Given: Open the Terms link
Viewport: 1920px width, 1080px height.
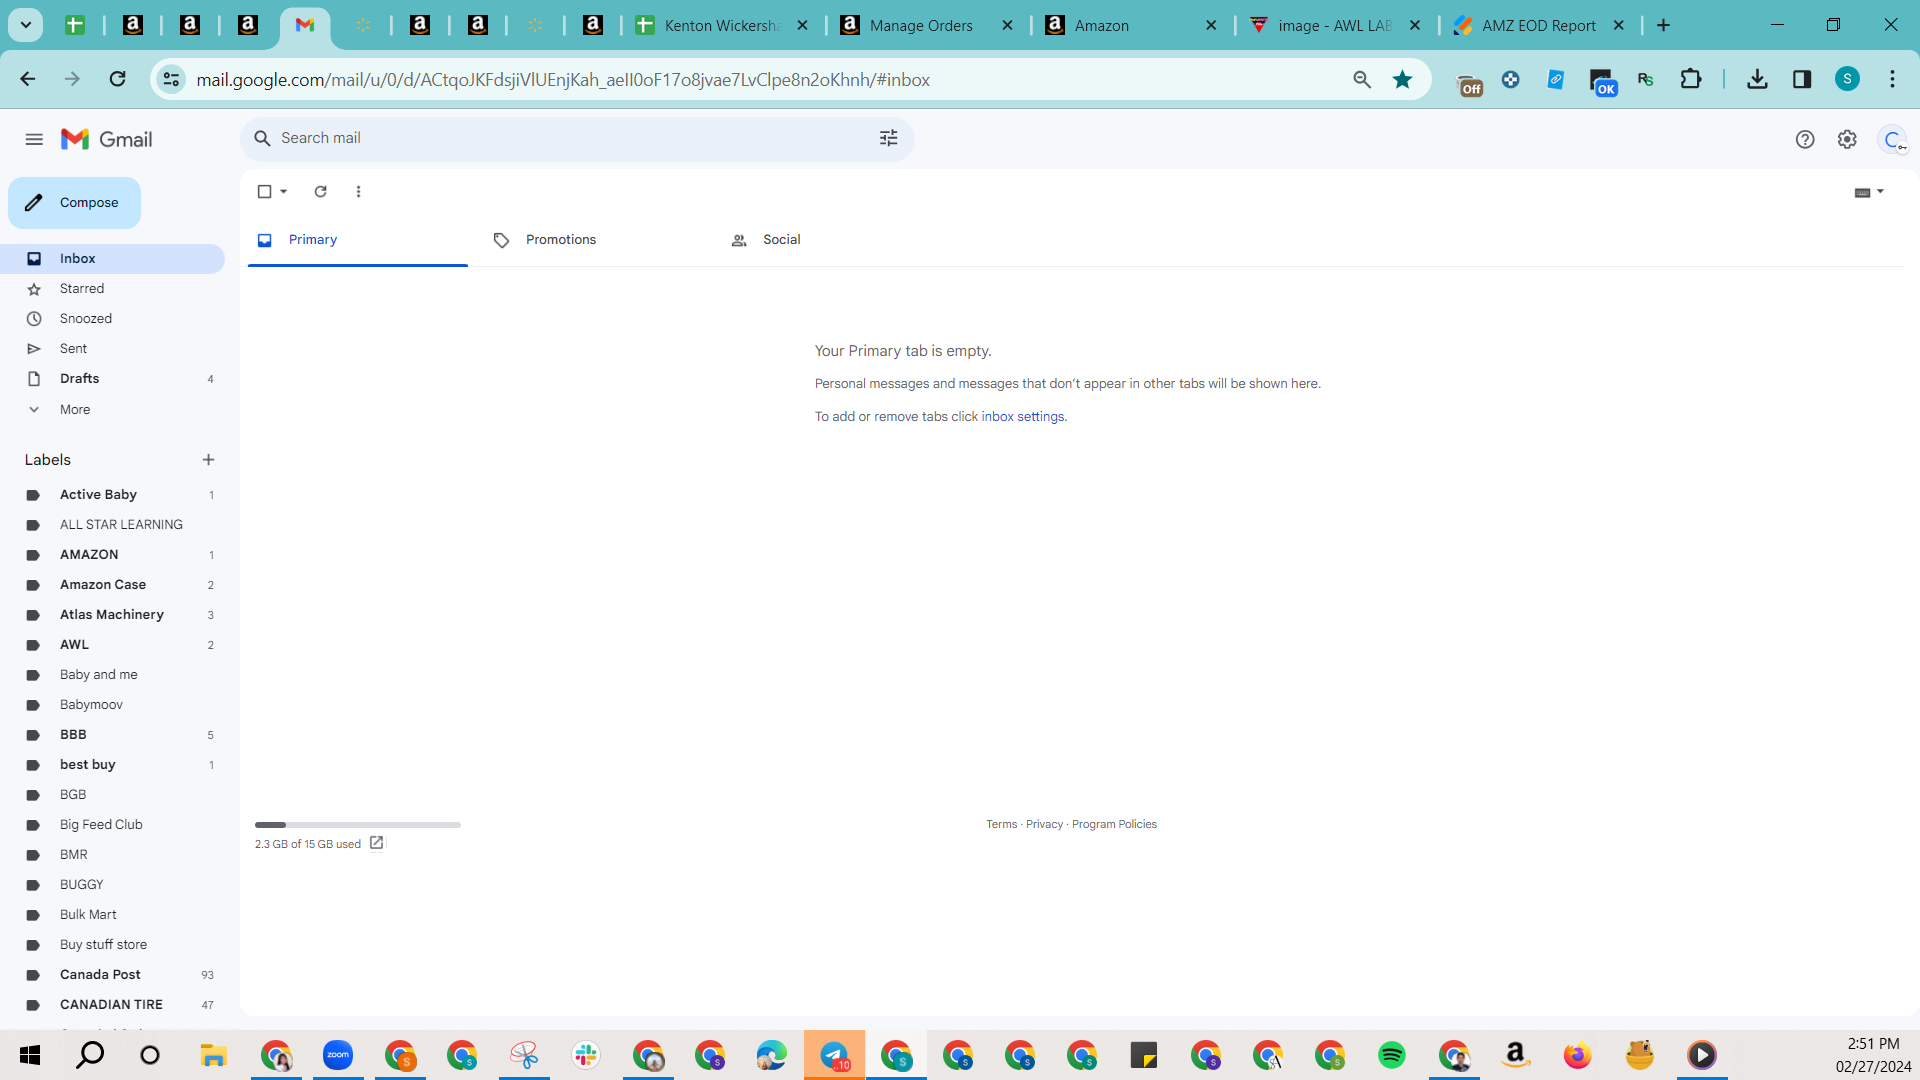Looking at the screenshot, I should [x=1001, y=825].
